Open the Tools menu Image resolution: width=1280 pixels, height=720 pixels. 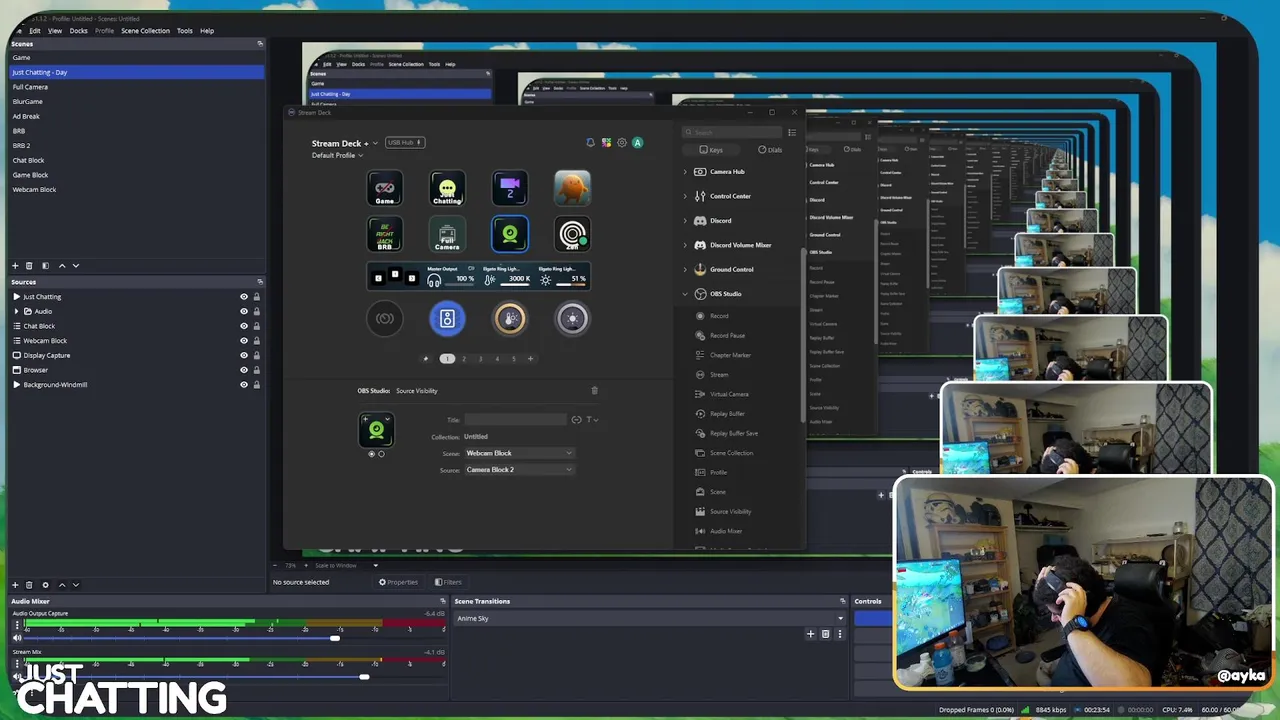pos(185,31)
